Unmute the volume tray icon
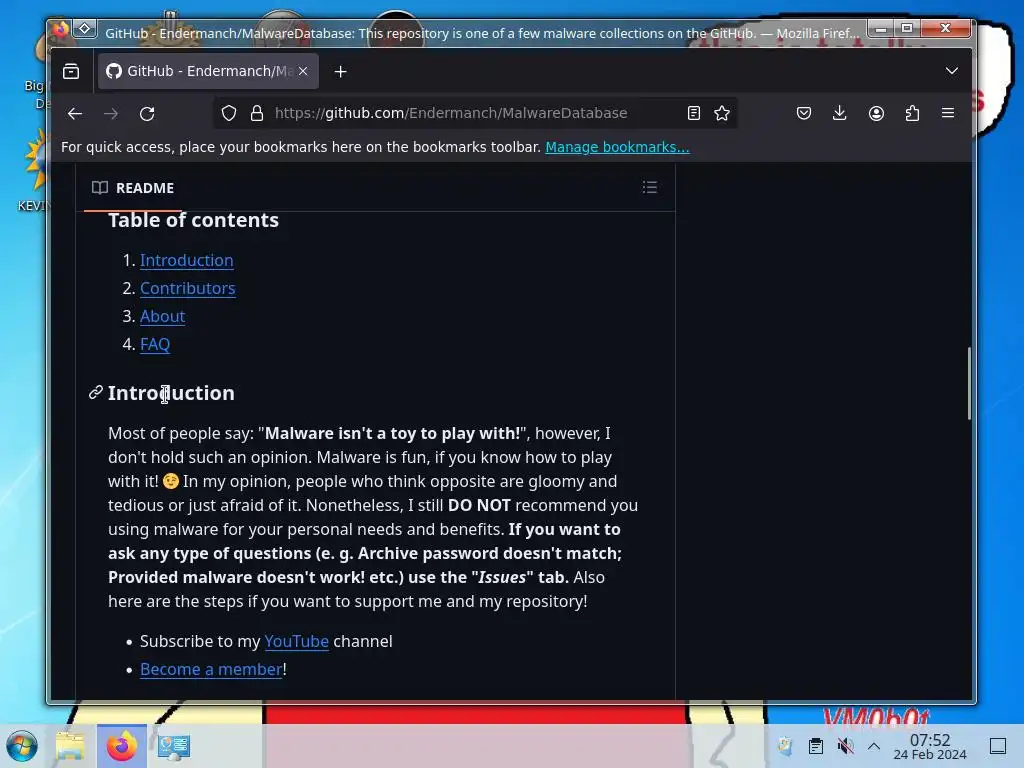Screen dimensions: 1024x768 [845, 746]
